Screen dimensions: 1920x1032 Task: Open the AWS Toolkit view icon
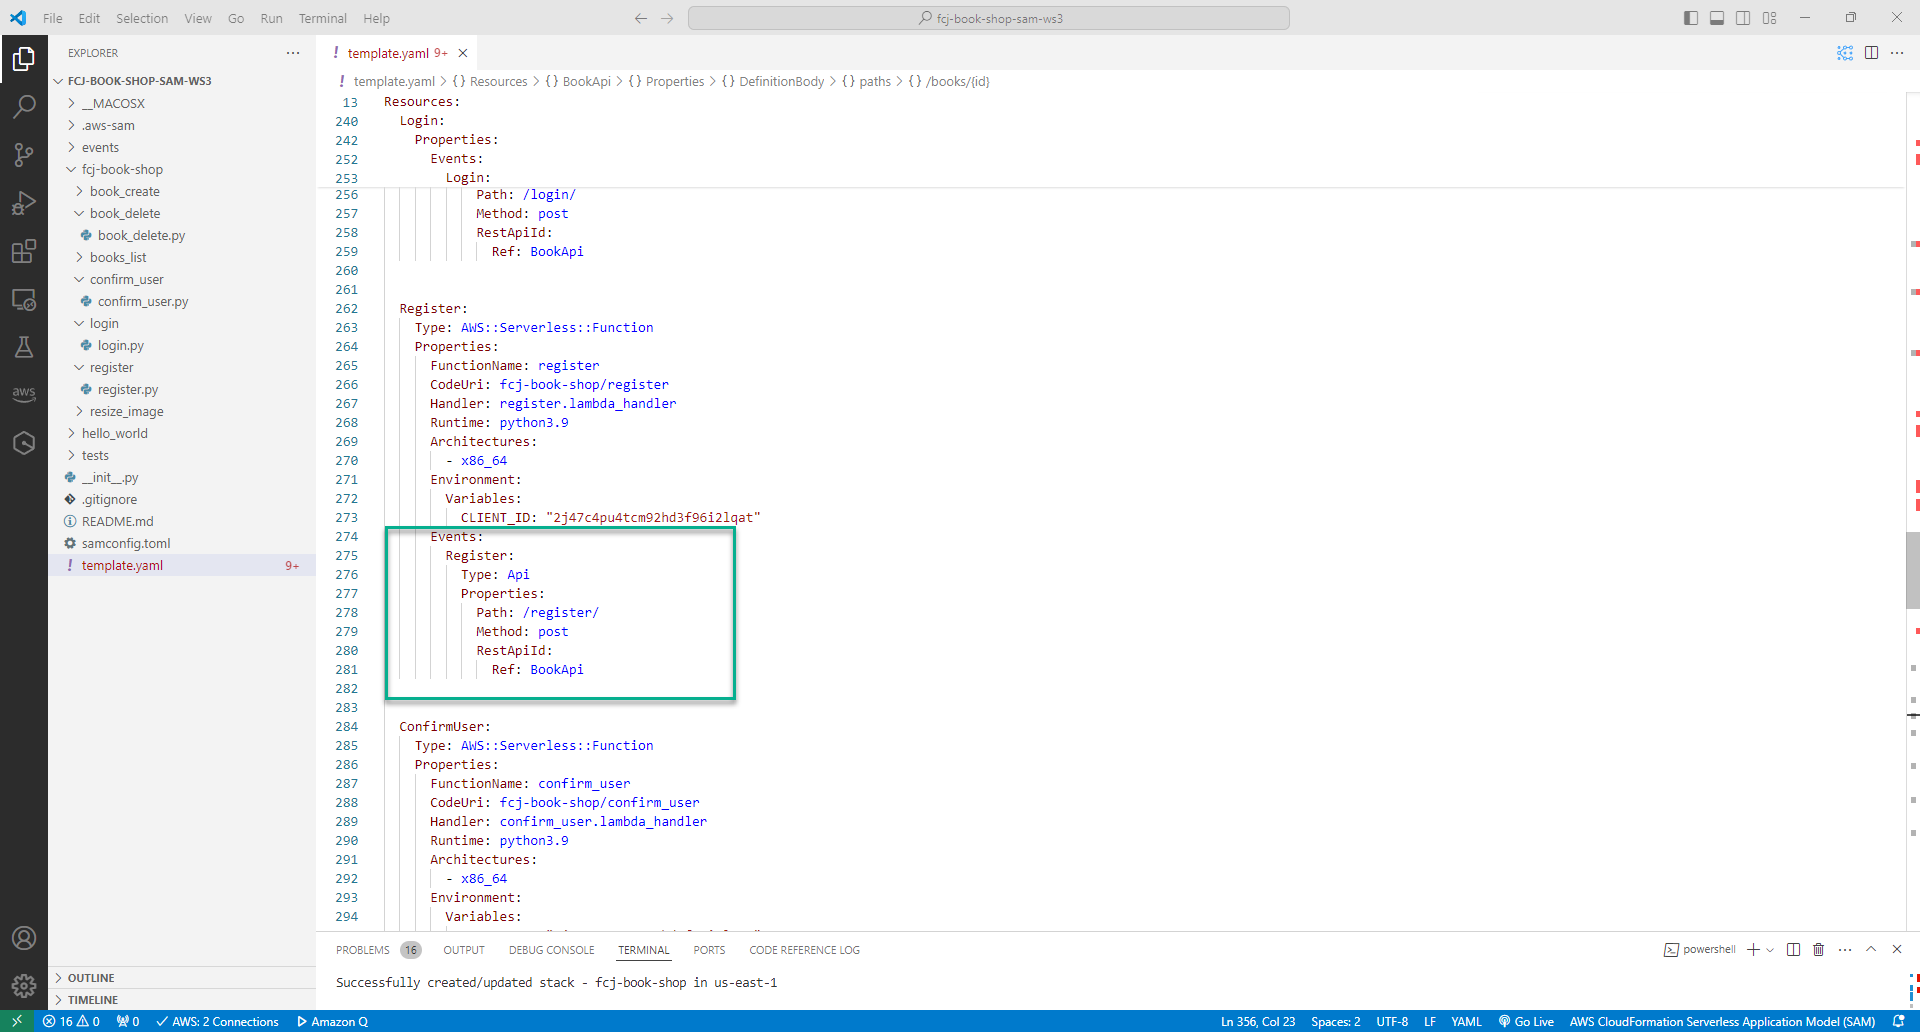[x=24, y=394]
